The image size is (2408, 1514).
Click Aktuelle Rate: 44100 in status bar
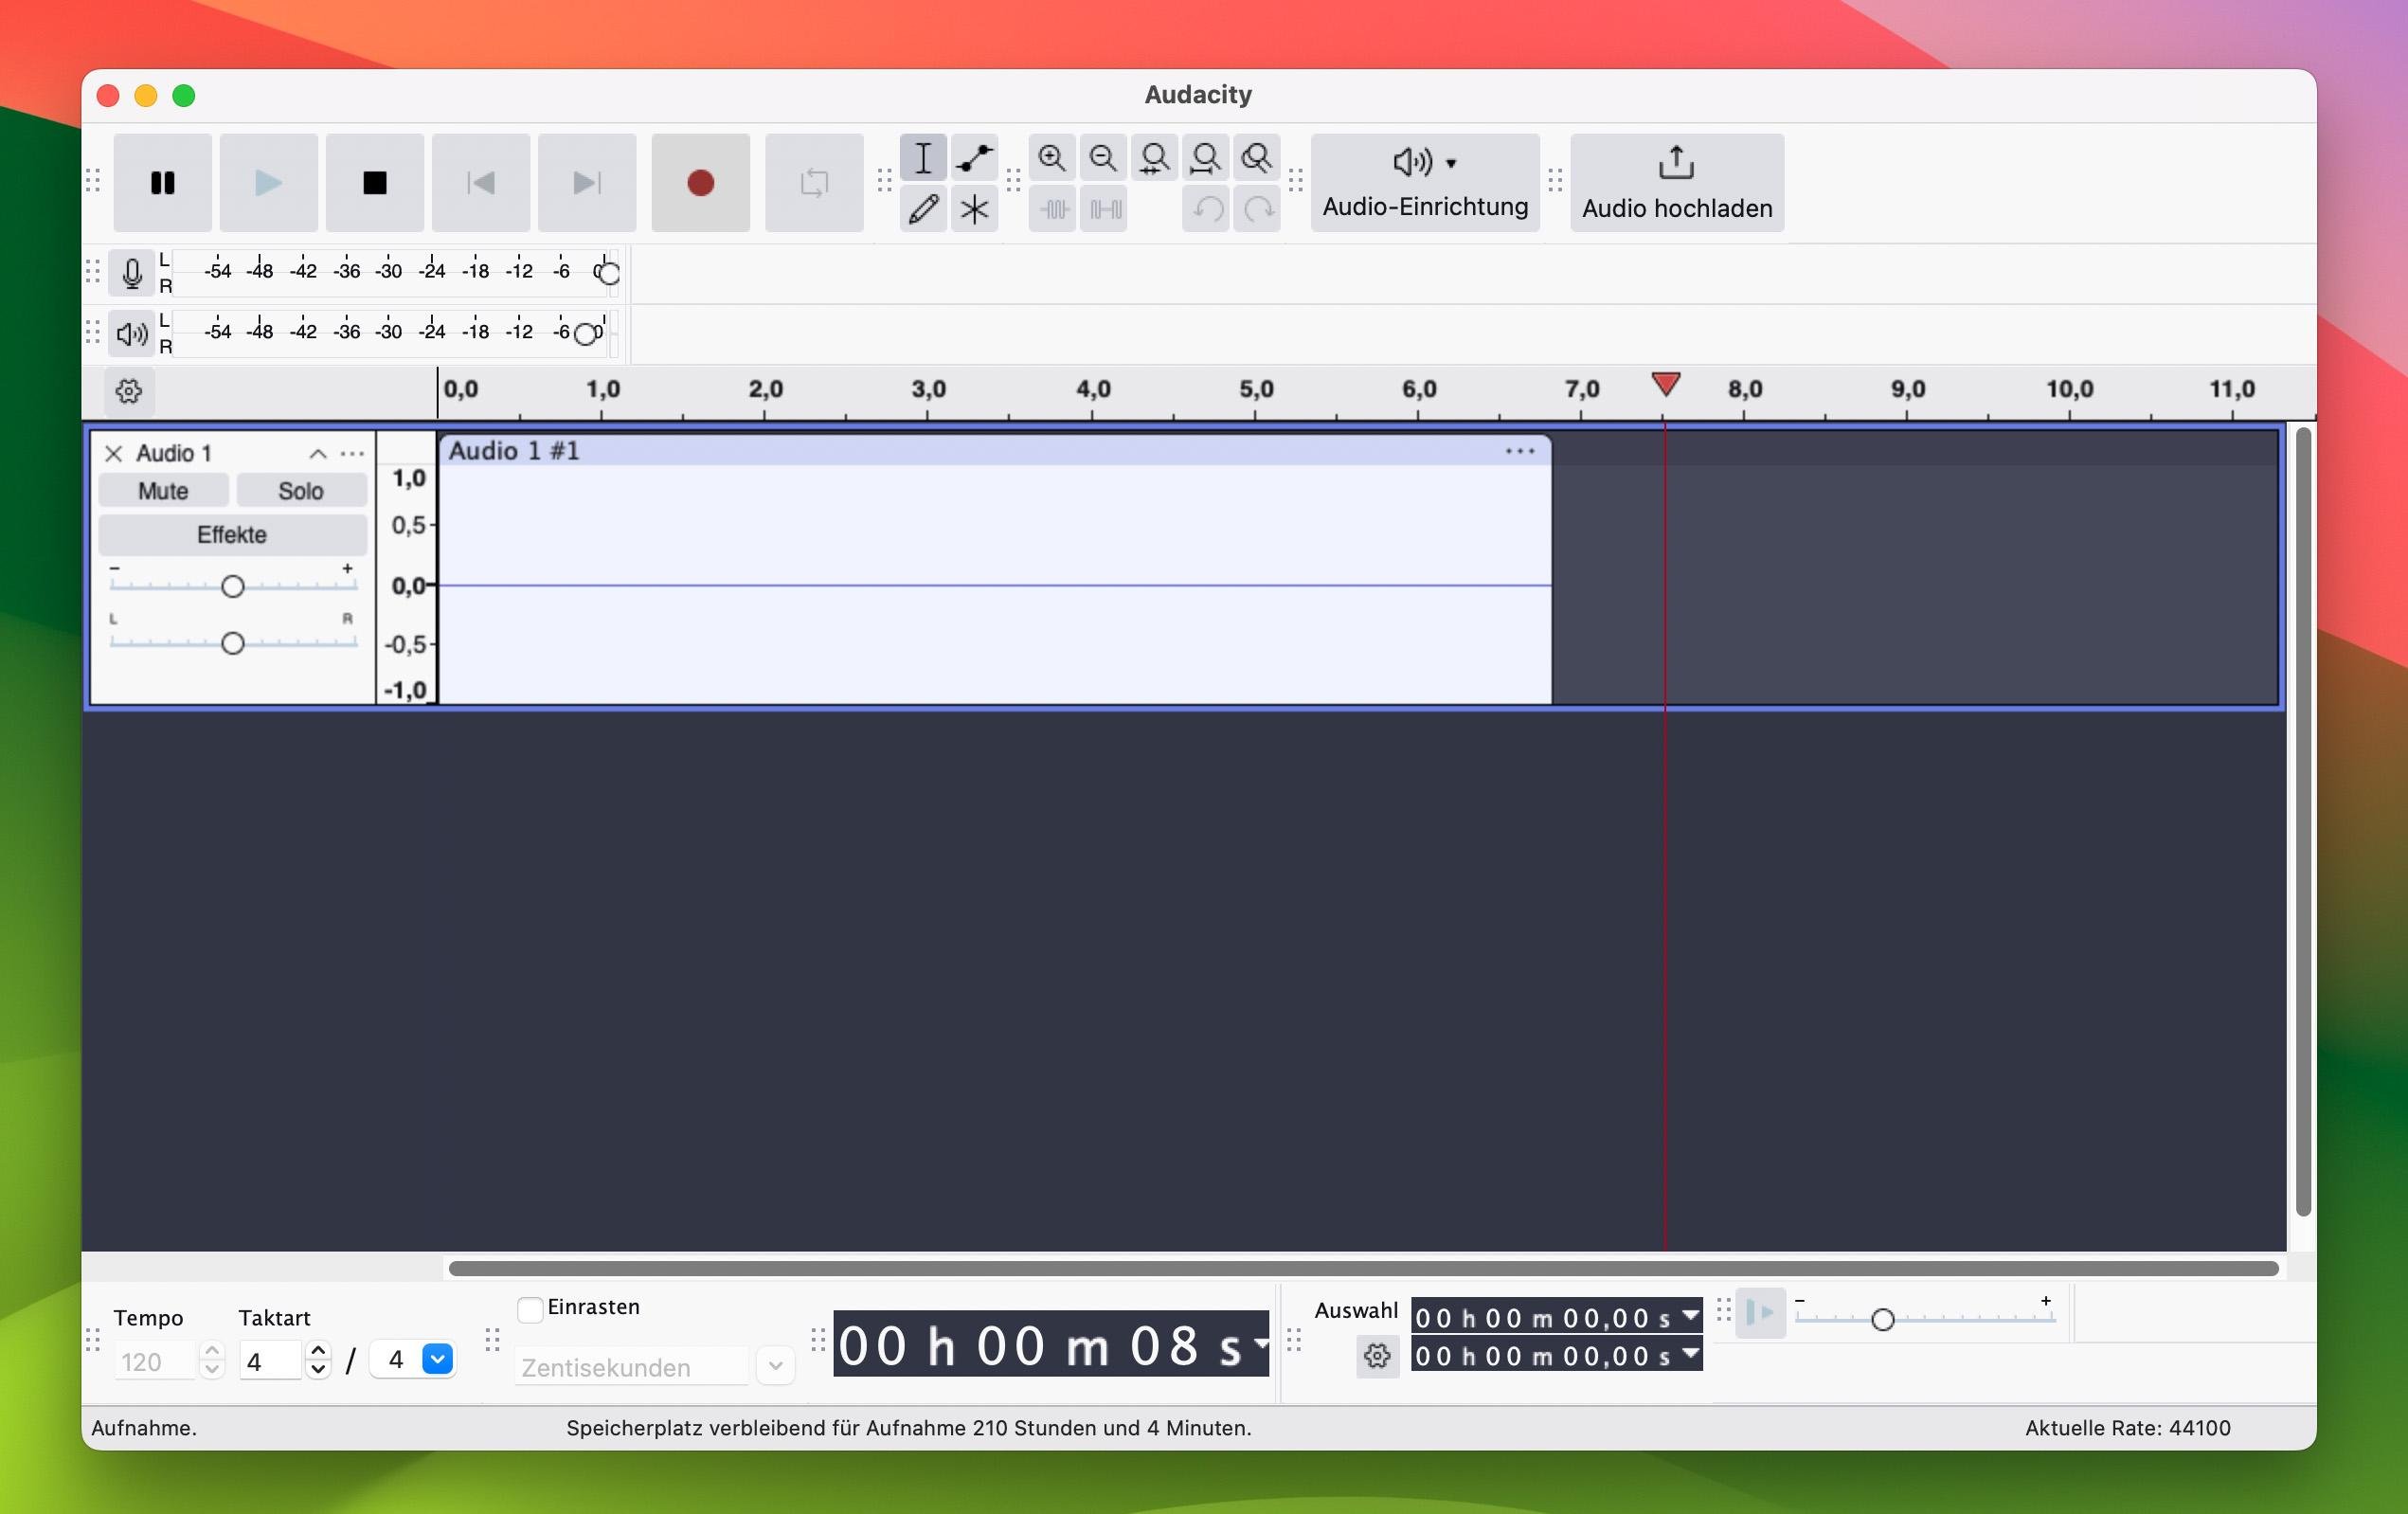(x=2127, y=1428)
